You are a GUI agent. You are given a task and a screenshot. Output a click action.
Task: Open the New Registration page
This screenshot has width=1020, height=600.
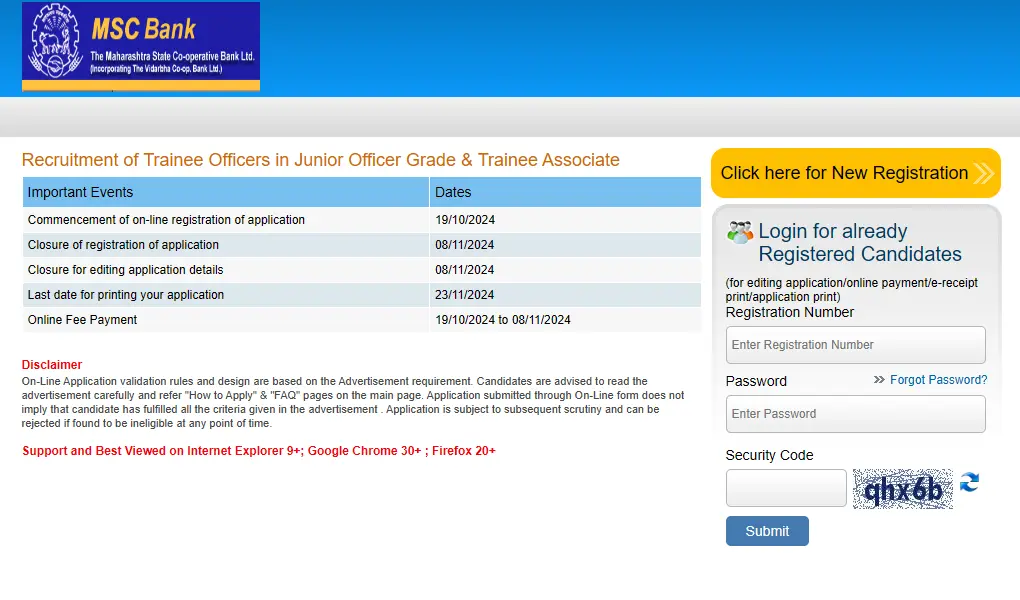(x=844, y=173)
